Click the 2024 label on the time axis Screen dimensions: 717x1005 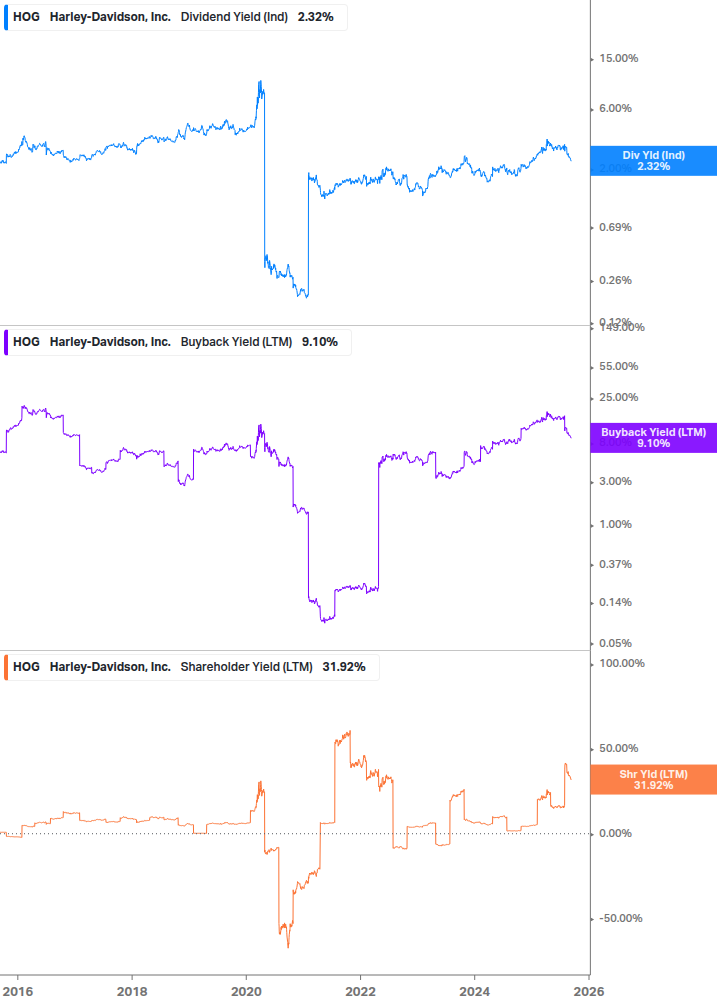click(474, 990)
